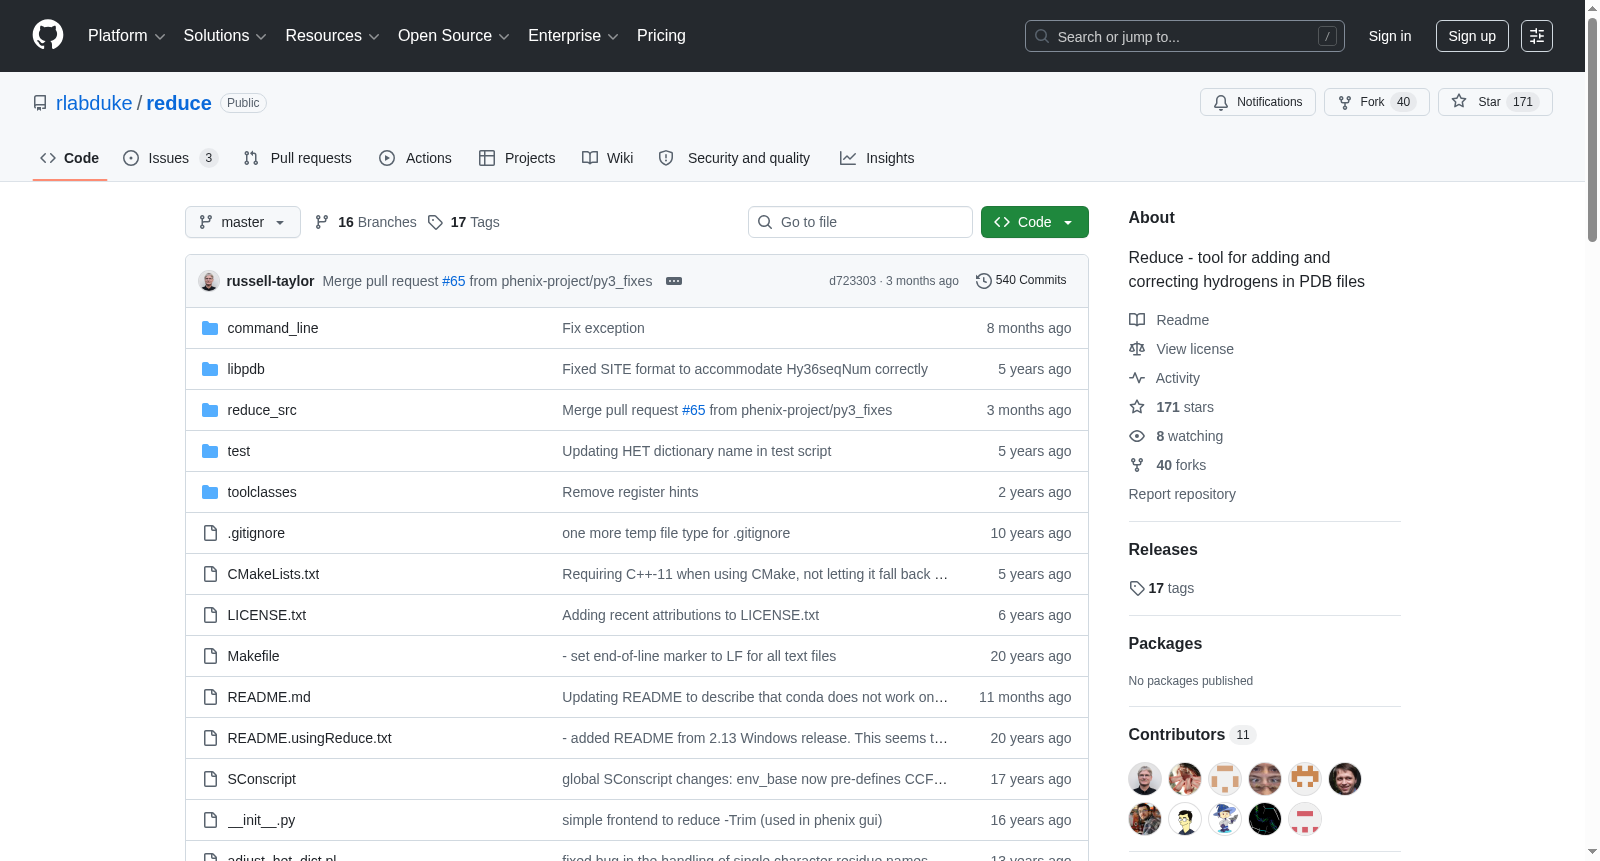
Task: Switch to the Actions tab
Action: [x=416, y=158]
